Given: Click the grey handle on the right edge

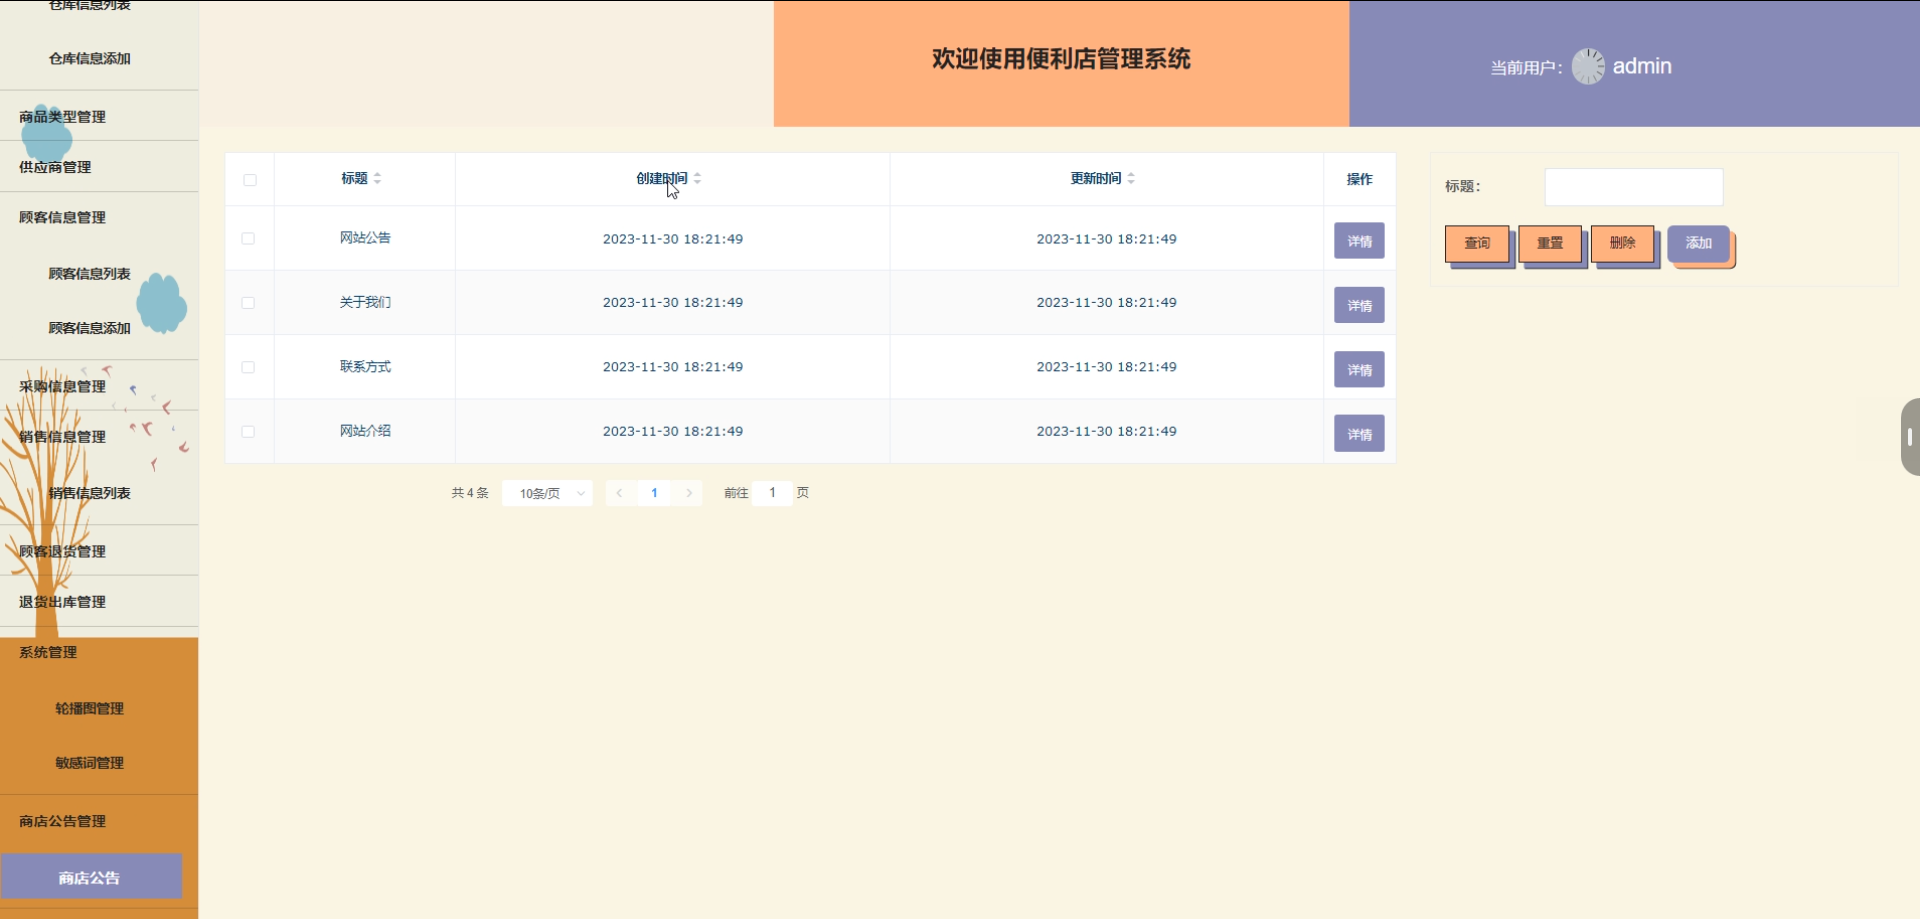Looking at the screenshot, I should click(x=1910, y=437).
